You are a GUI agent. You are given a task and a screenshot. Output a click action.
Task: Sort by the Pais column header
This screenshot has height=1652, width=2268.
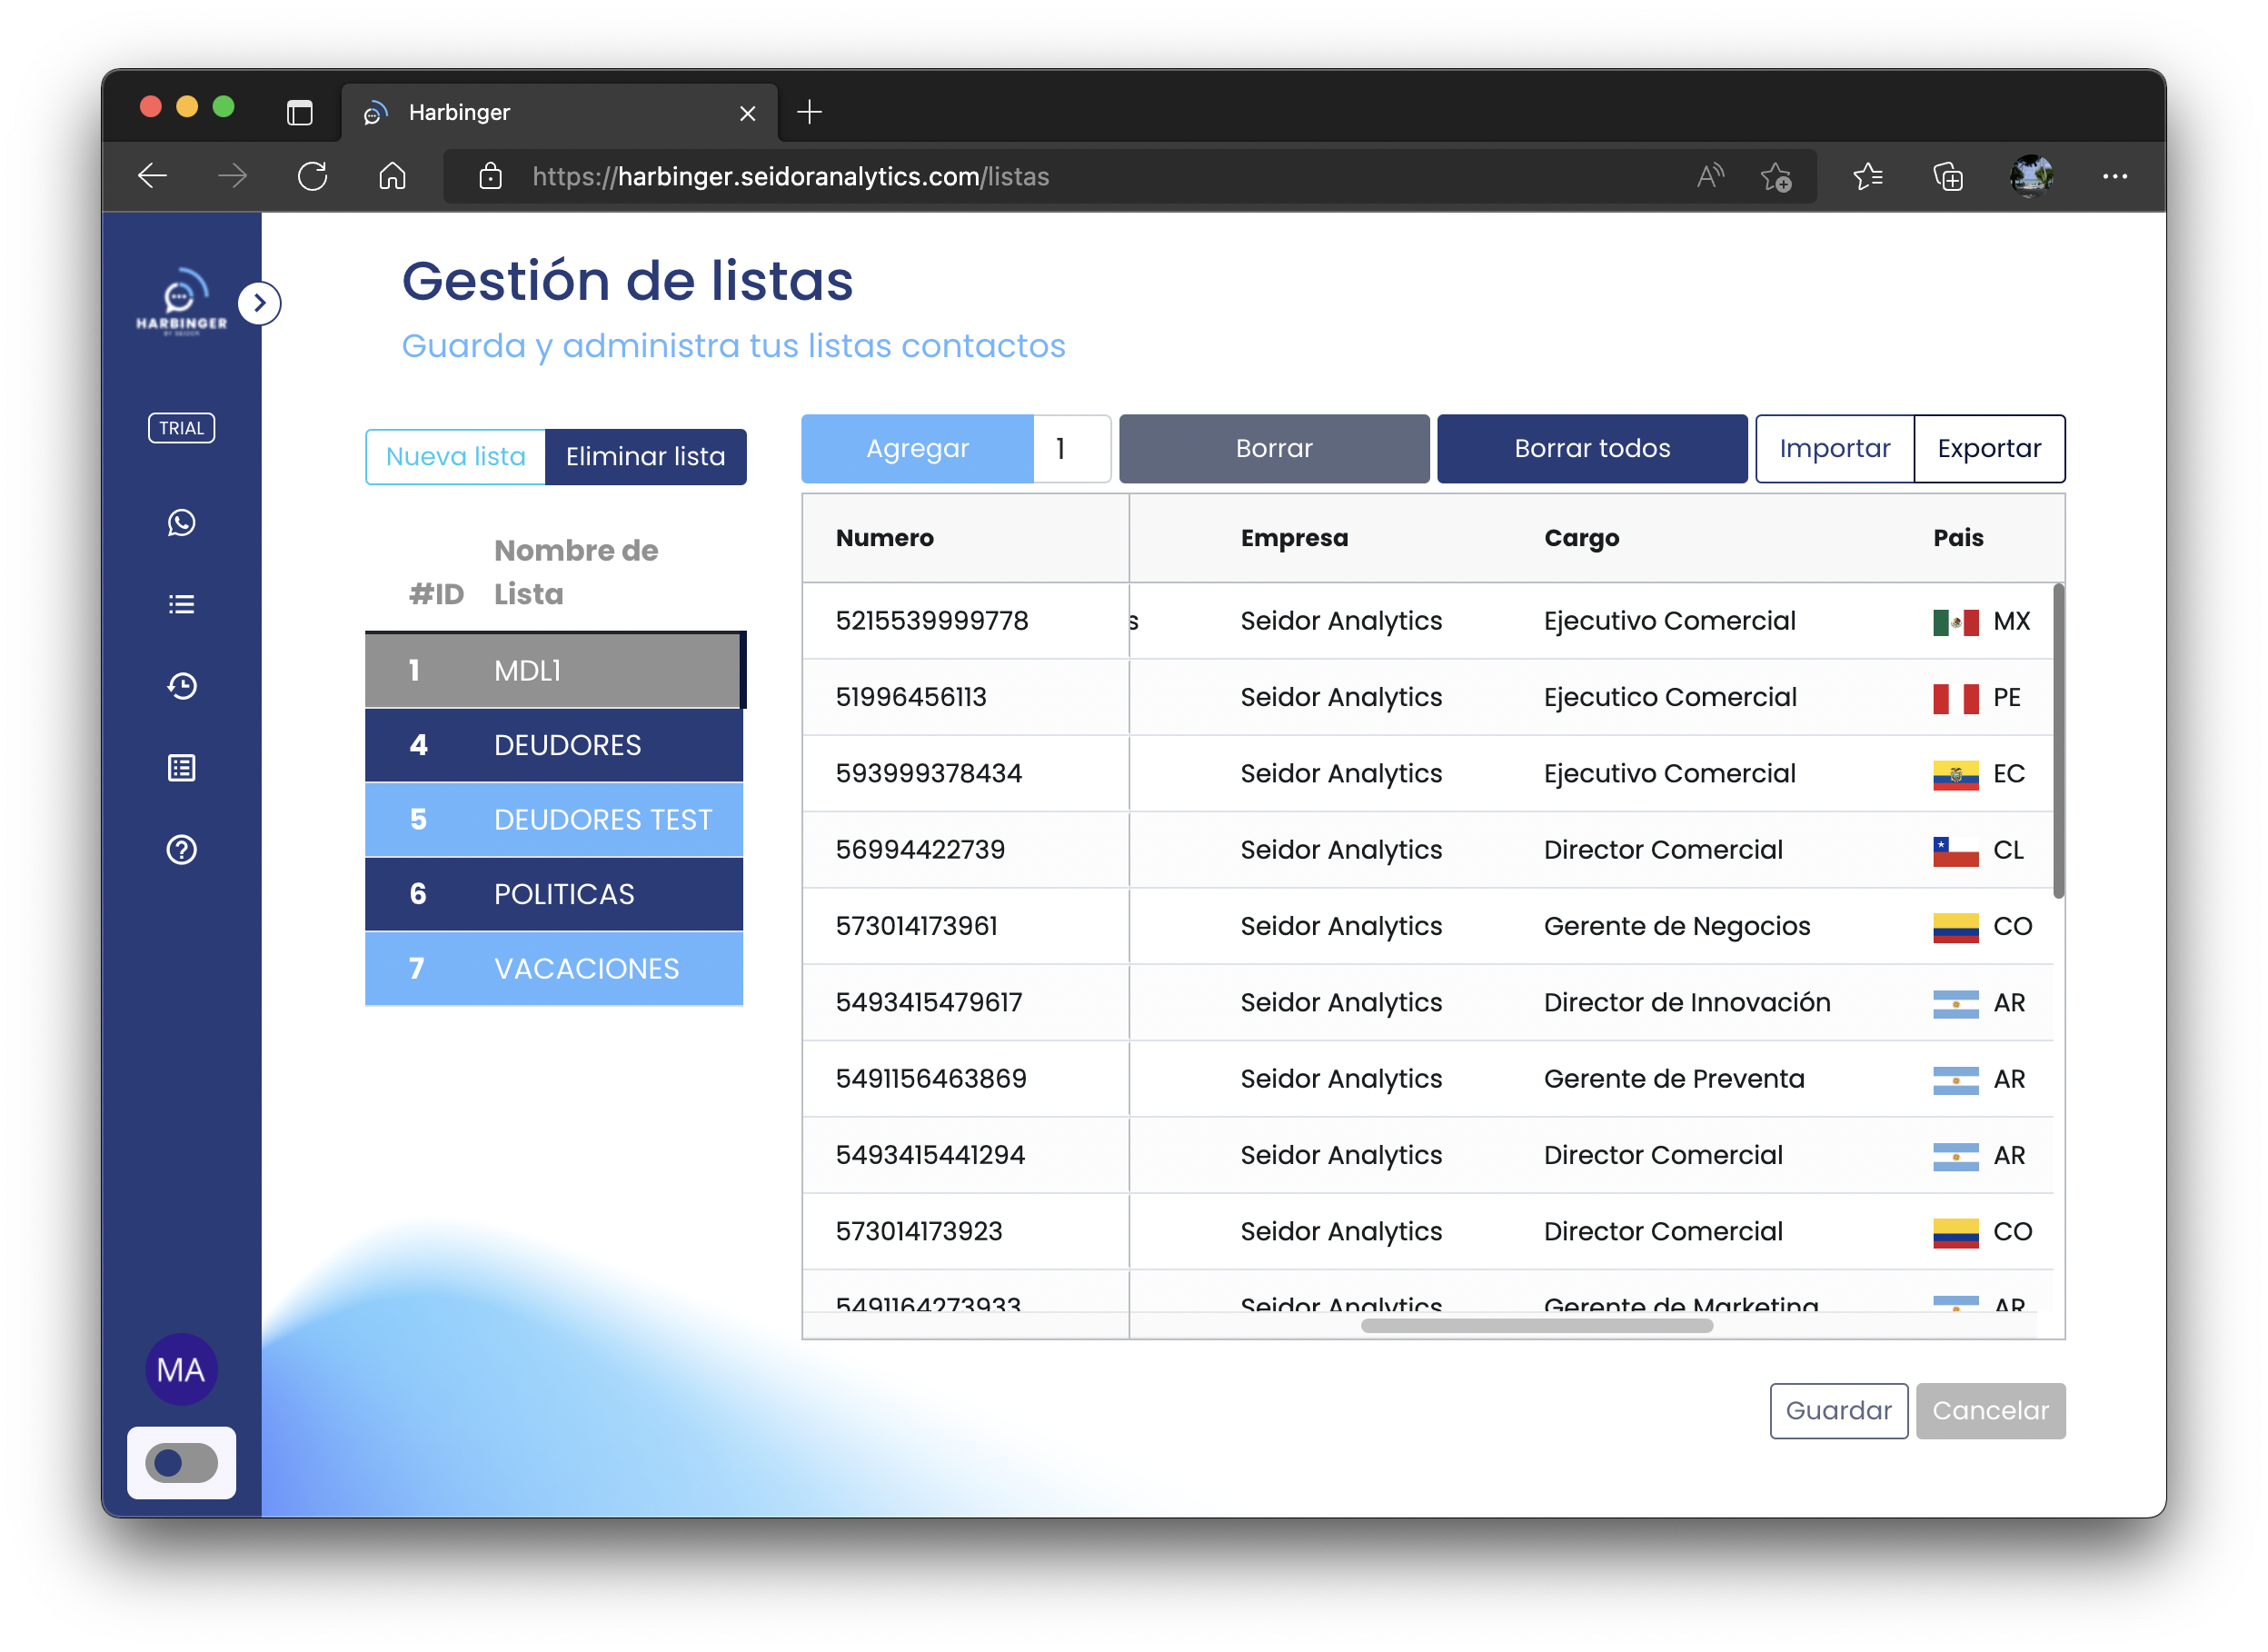coord(1957,538)
